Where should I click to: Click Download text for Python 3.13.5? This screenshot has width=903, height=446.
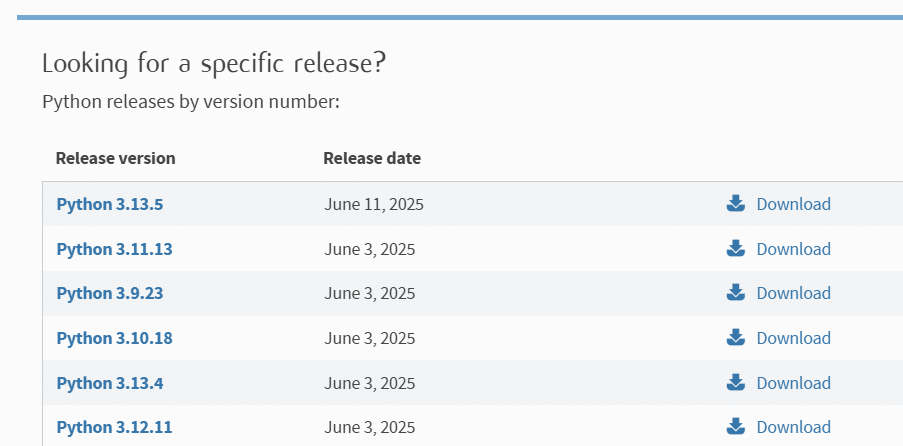coord(793,204)
